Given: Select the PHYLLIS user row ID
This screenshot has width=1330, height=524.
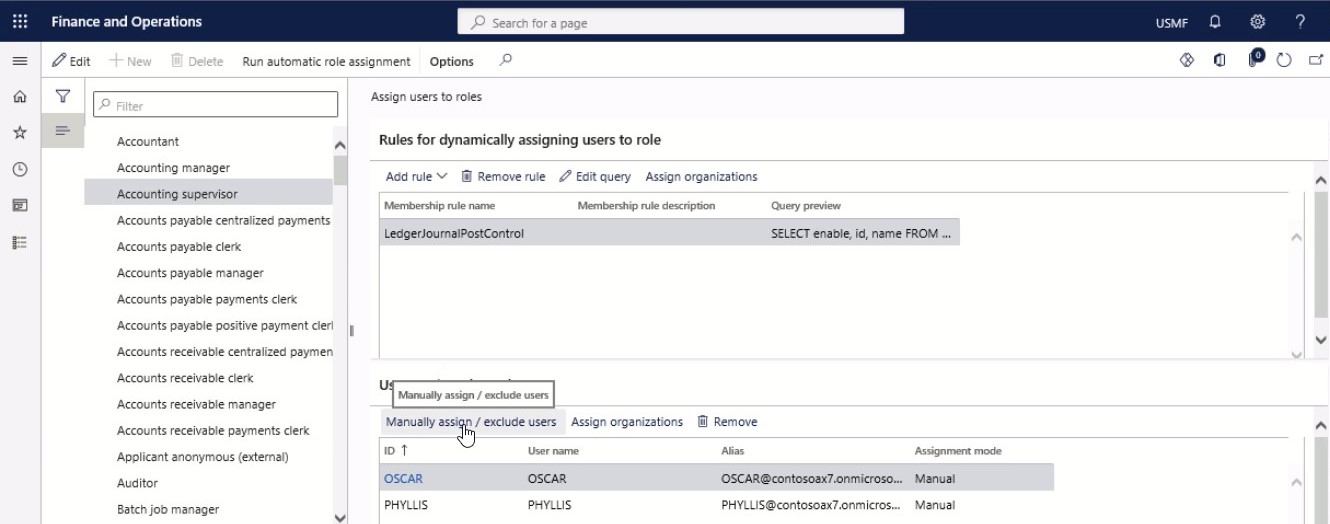Looking at the screenshot, I should pyautogui.click(x=406, y=505).
